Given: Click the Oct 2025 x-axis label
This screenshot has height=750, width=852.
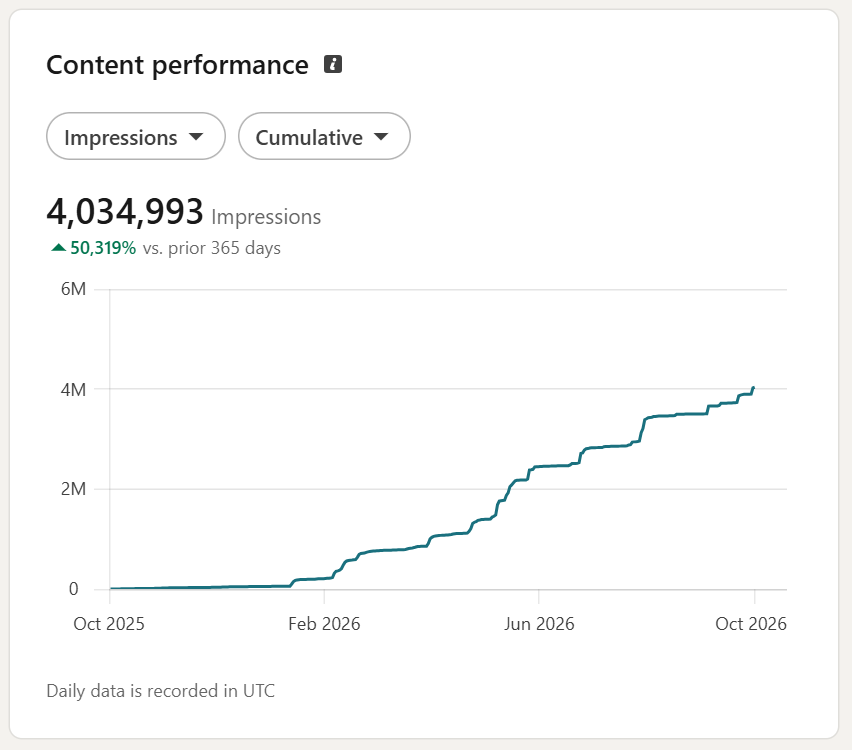Looking at the screenshot, I should point(109,623).
